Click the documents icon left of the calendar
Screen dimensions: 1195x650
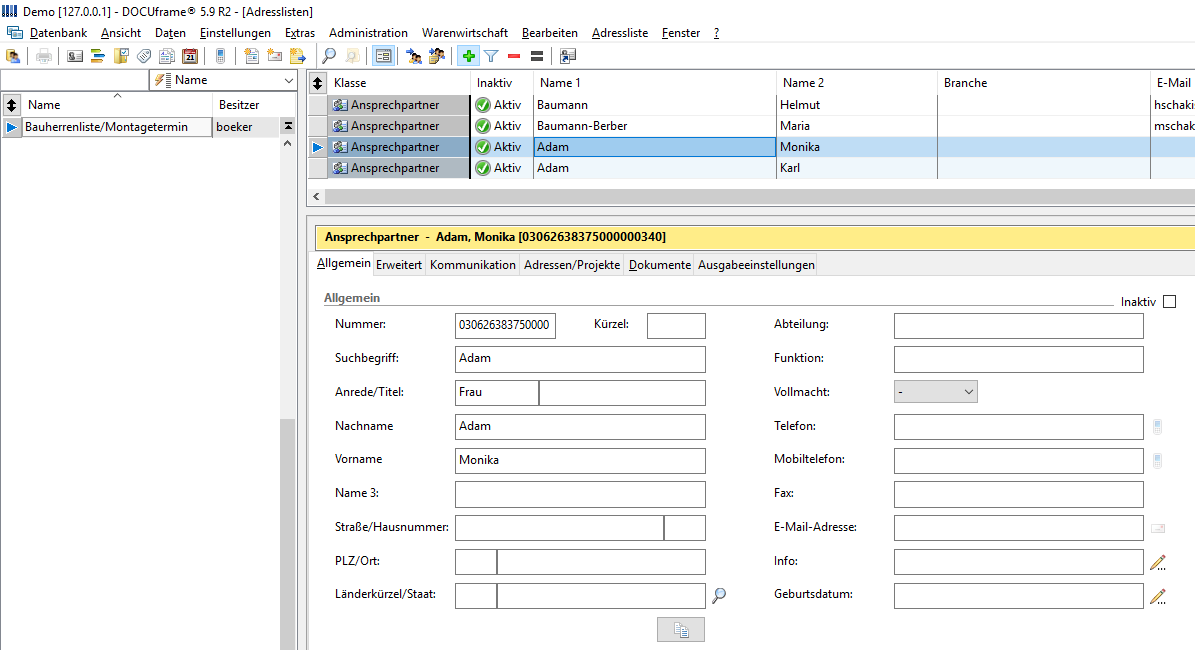[x=167, y=56]
